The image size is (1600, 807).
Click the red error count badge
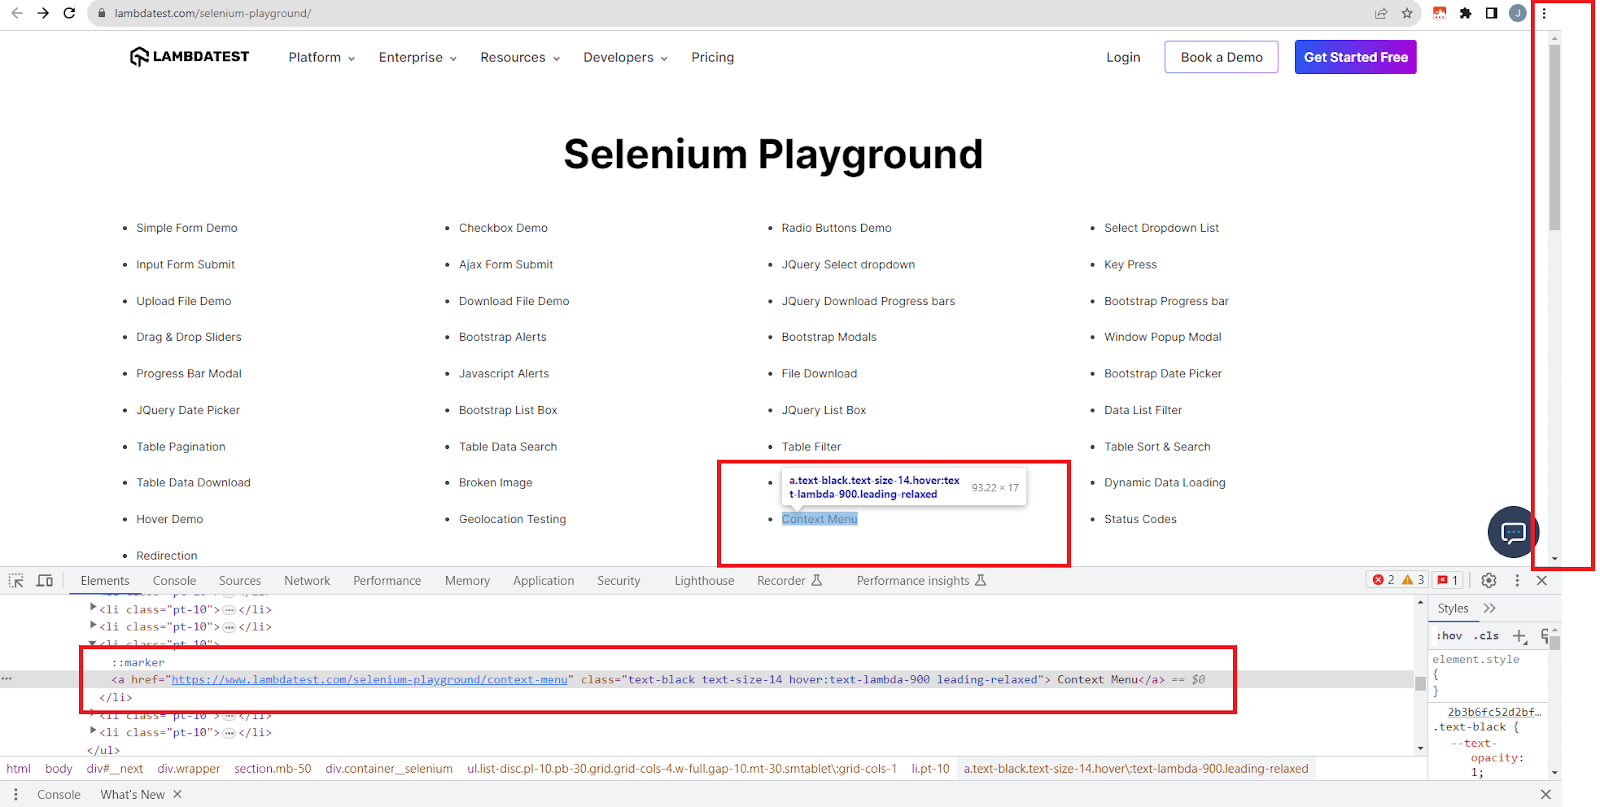click(x=1383, y=580)
